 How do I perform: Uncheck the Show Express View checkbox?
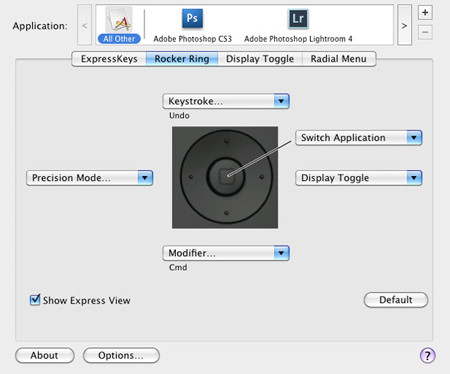(35, 300)
